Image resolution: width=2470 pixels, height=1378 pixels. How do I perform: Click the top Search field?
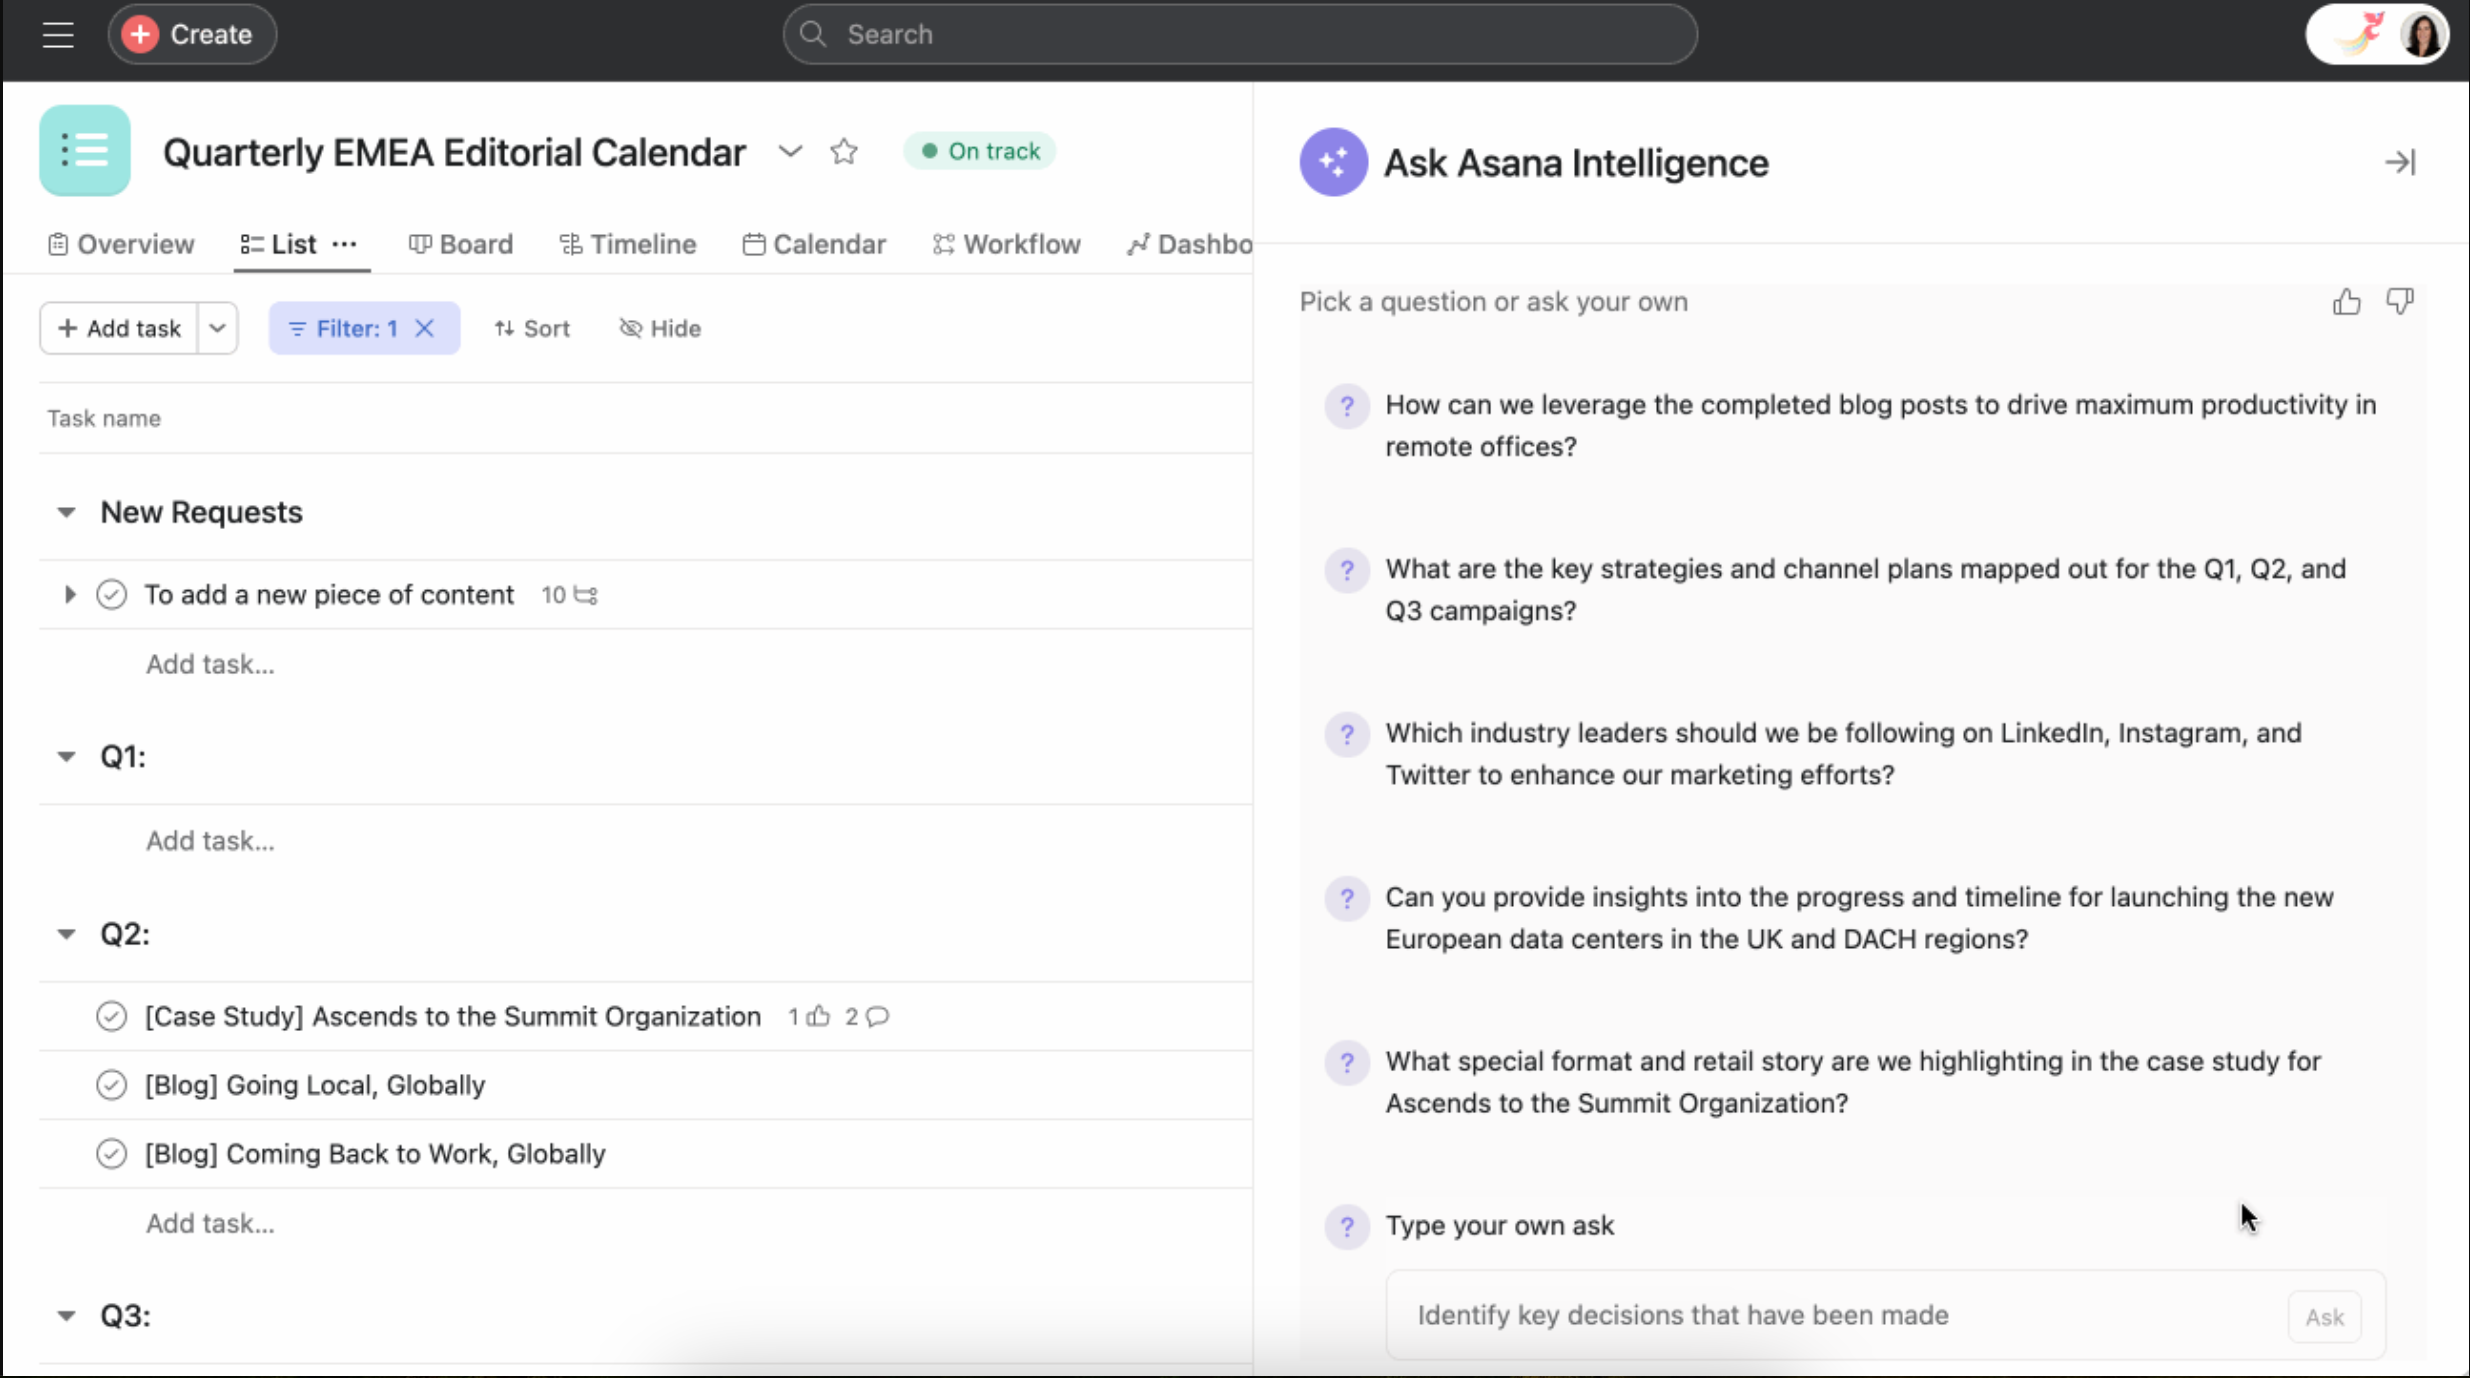click(1240, 34)
